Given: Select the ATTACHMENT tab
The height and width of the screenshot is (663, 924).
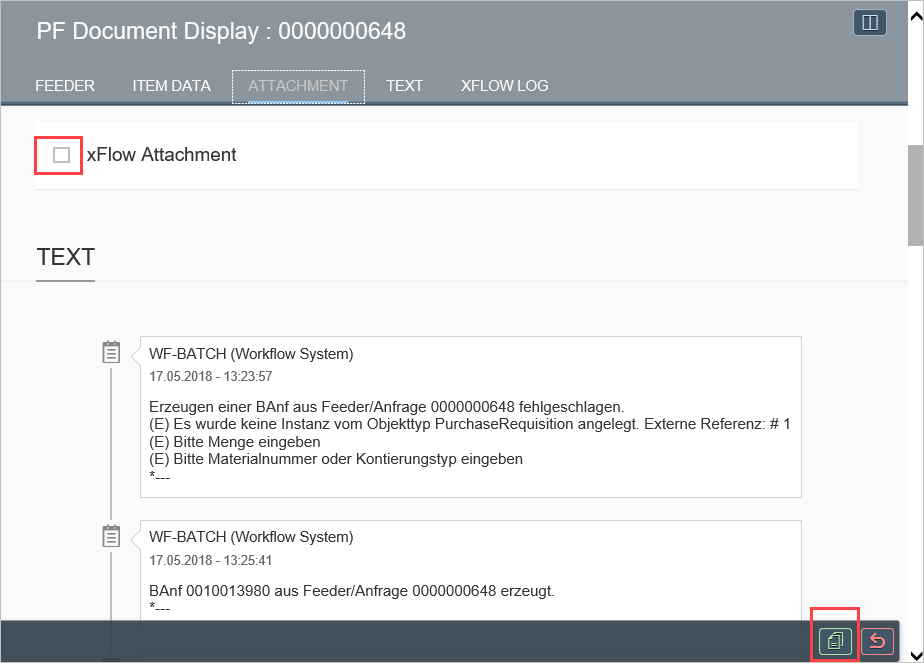Looking at the screenshot, I should [298, 86].
